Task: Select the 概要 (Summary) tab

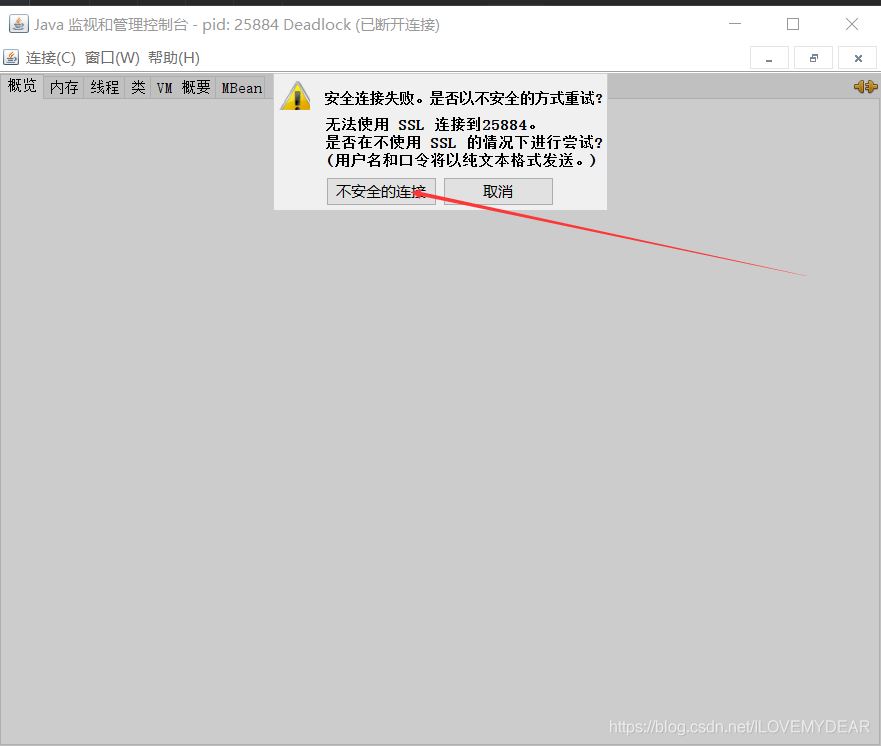Action: pyautogui.click(x=196, y=87)
